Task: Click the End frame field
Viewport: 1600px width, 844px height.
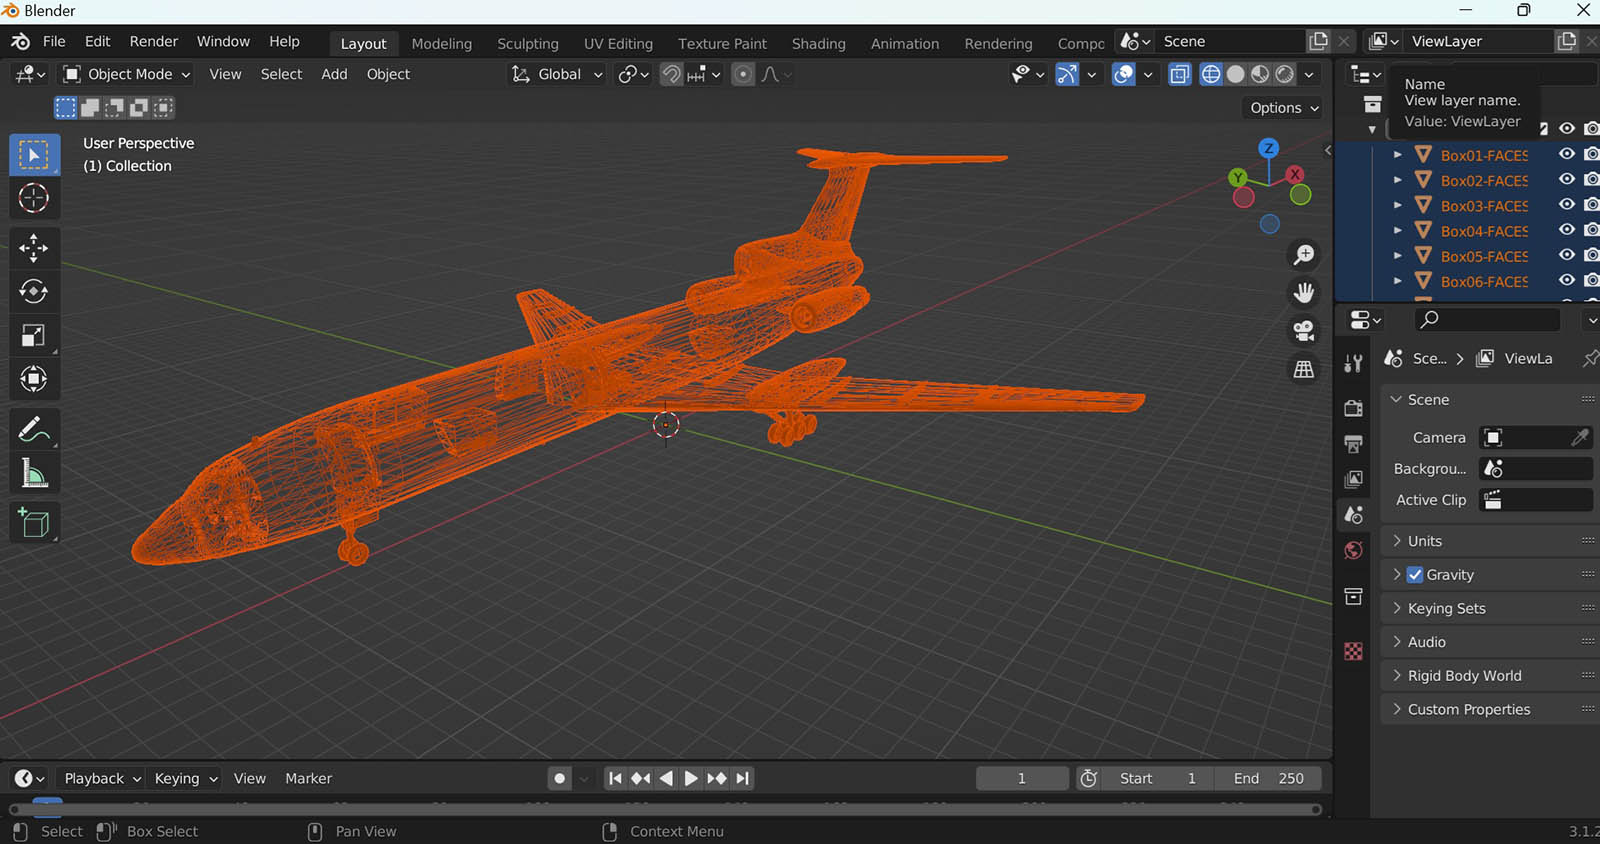Action: tap(1268, 778)
